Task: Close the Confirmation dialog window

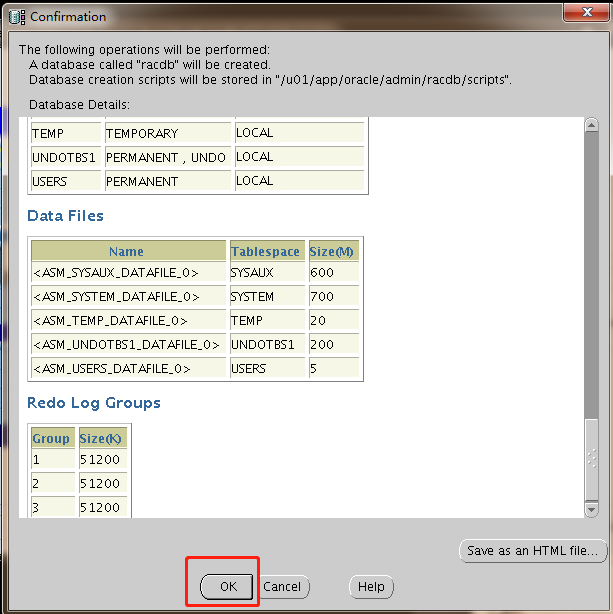Action: tap(587, 12)
